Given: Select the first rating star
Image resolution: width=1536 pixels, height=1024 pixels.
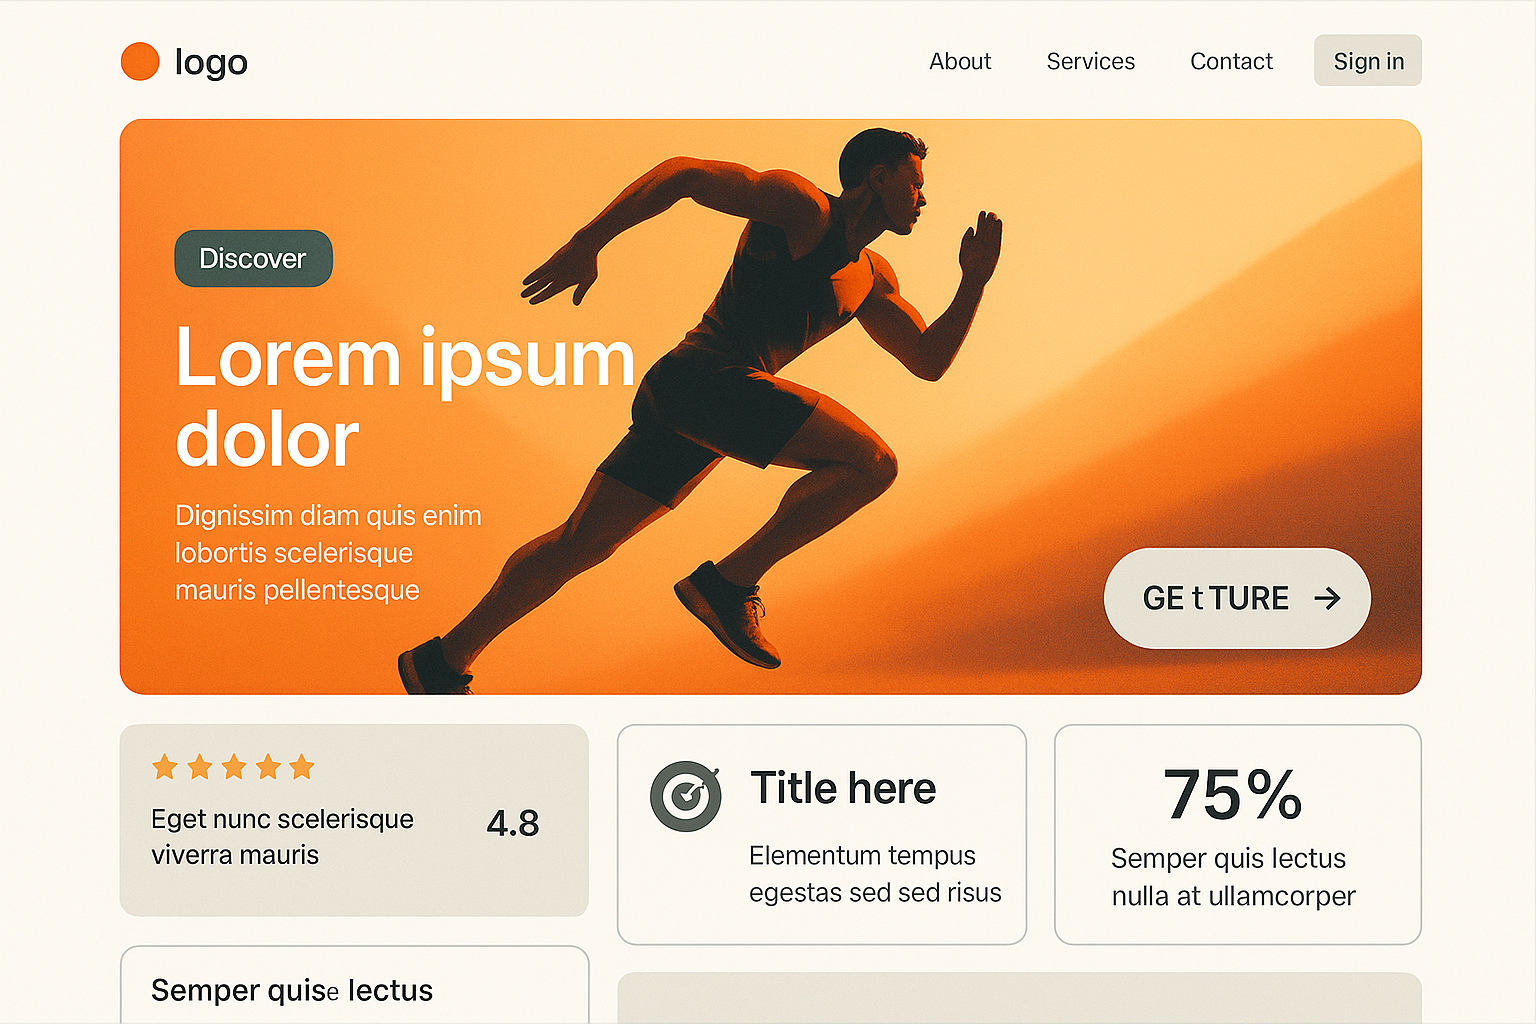Looking at the screenshot, I should (x=165, y=767).
